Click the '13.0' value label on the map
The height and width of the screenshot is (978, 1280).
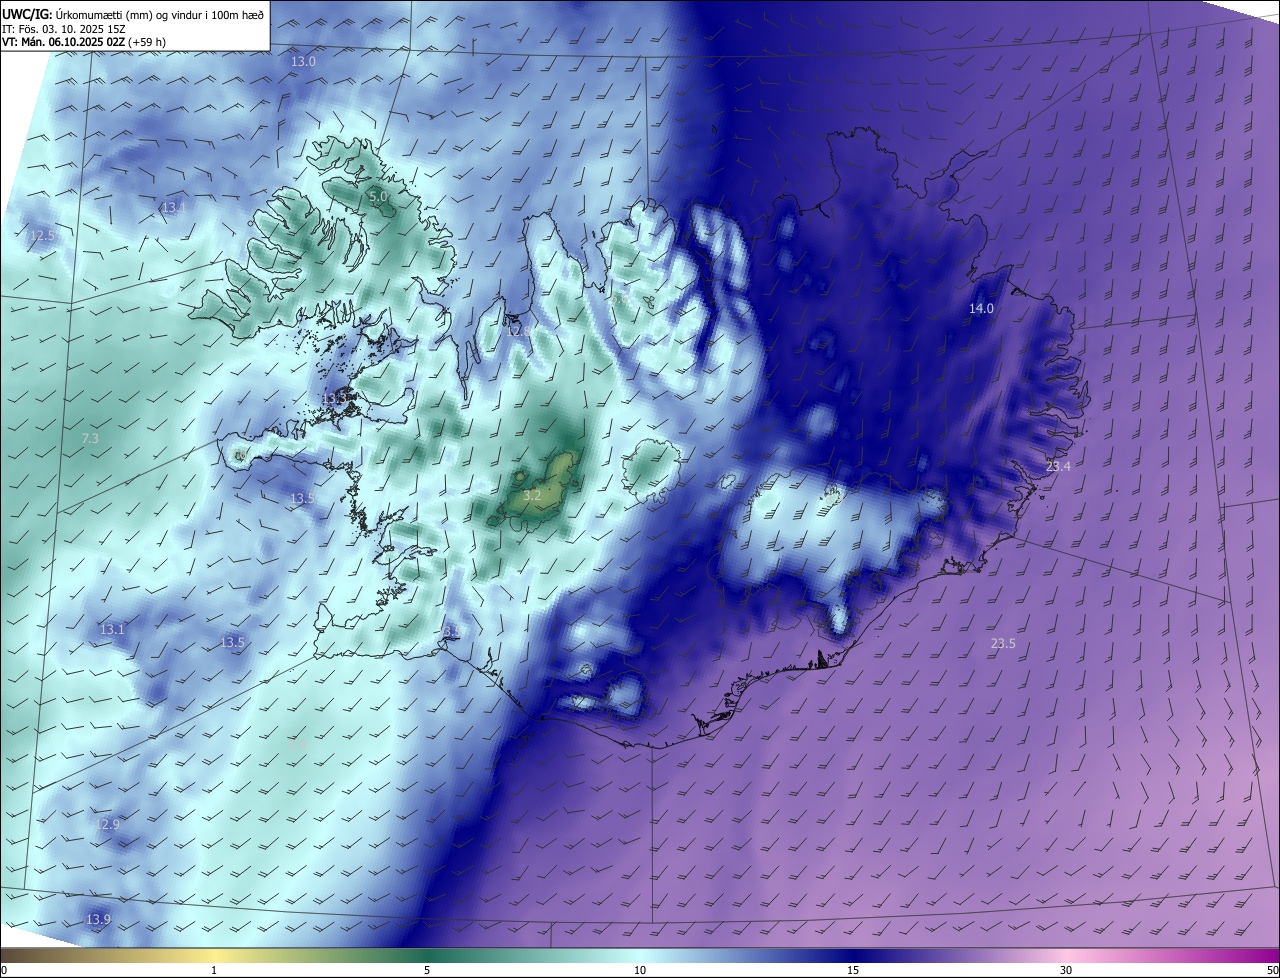pyautogui.click(x=303, y=62)
